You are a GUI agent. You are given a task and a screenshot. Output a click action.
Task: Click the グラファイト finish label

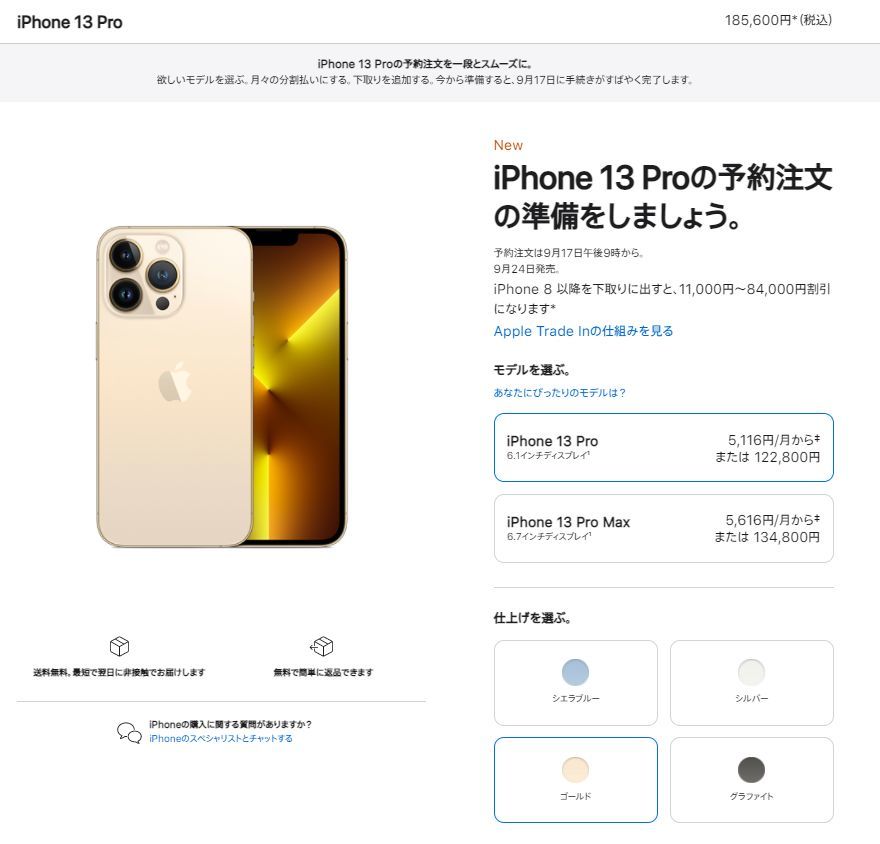[x=751, y=796]
